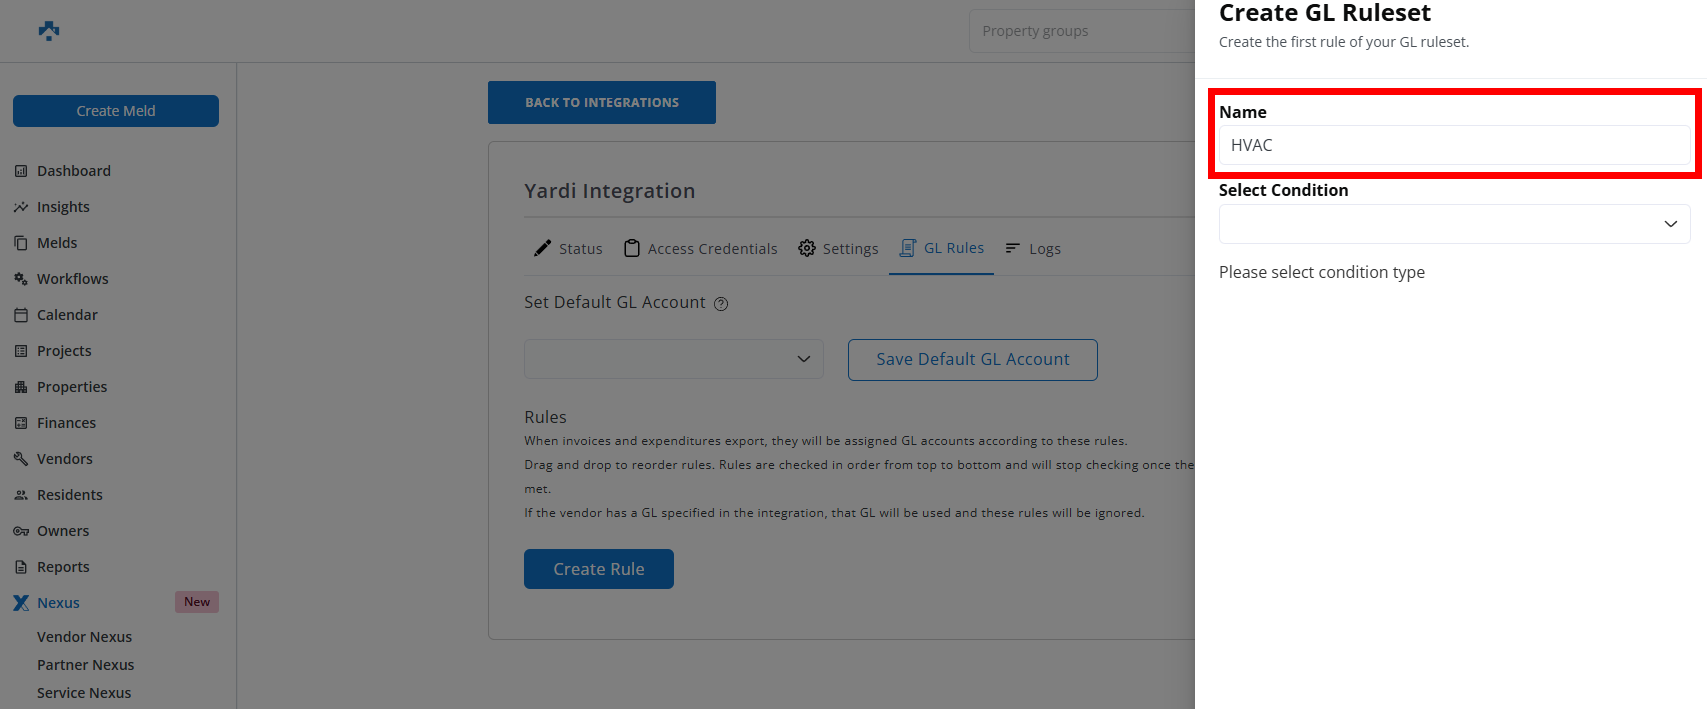Image resolution: width=1707 pixels, height=709 pixels.
Task: Click the Nexus X icon
Action: (x=21, y=603)
